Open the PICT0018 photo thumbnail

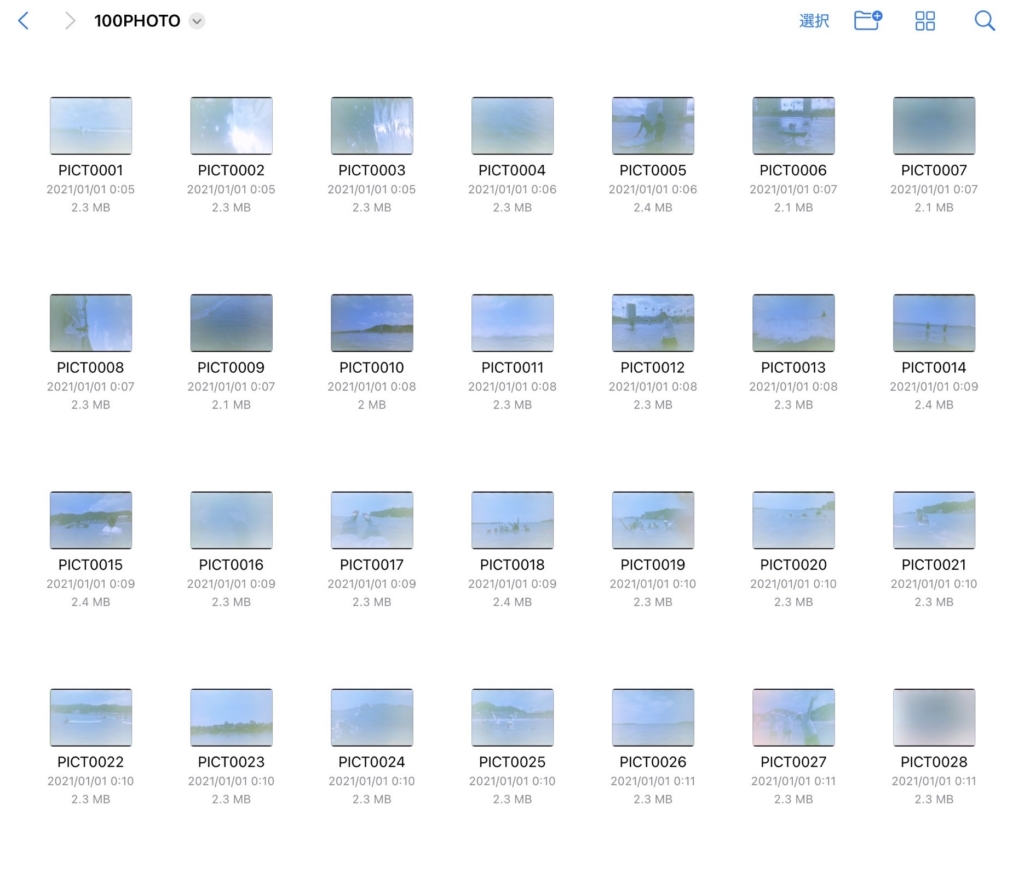(513, 520)
